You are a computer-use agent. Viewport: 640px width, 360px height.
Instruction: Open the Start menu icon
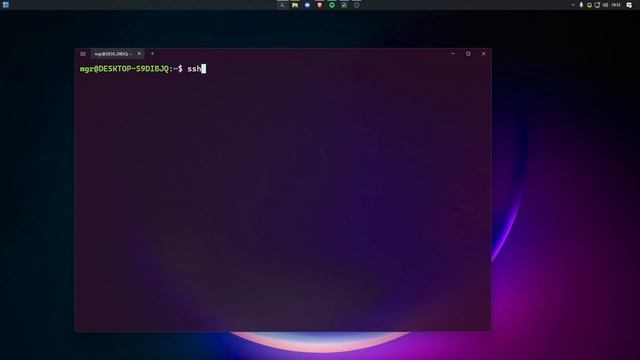[6, 5]
